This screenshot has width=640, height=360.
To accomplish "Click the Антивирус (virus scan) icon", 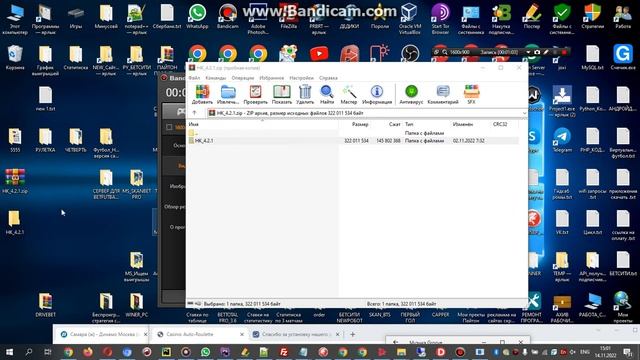I will [411, 95].
